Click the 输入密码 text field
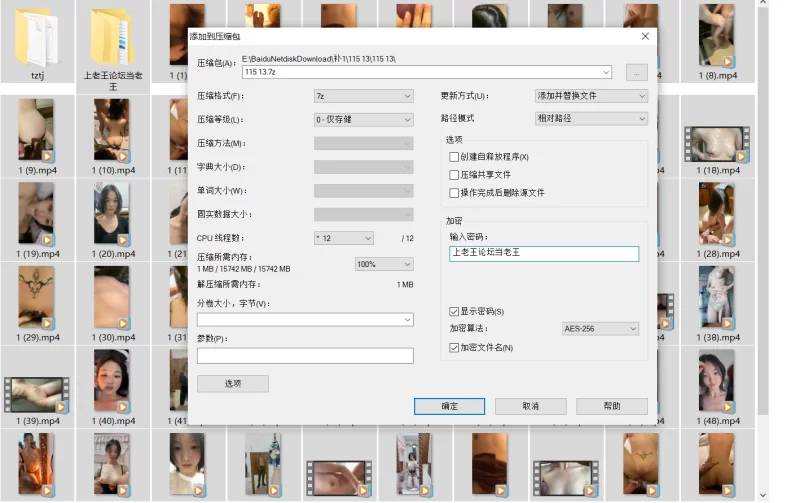Viewport: 800px width, 503px height. tap(544, 254)
